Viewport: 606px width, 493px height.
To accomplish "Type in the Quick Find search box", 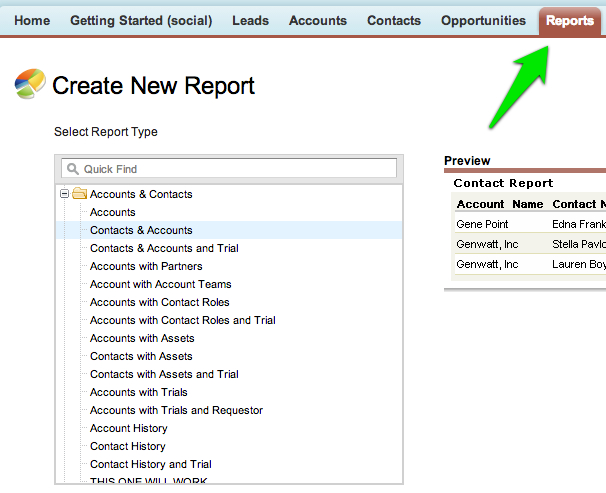I will coord(235,169).
